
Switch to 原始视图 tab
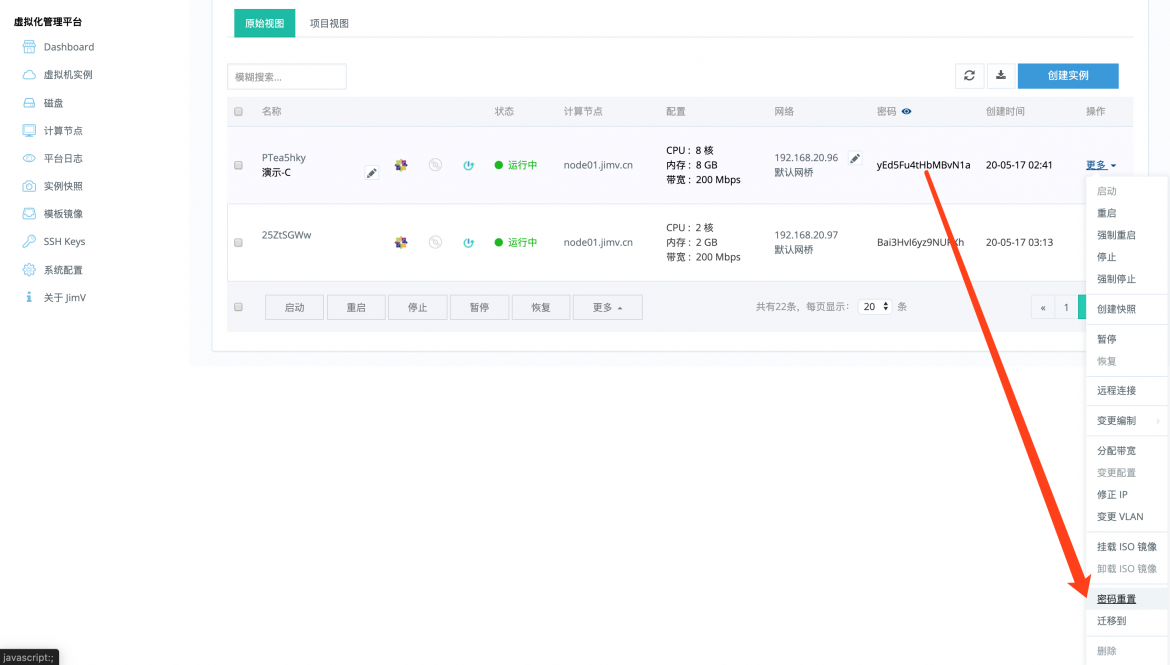[x=265, y=23]
